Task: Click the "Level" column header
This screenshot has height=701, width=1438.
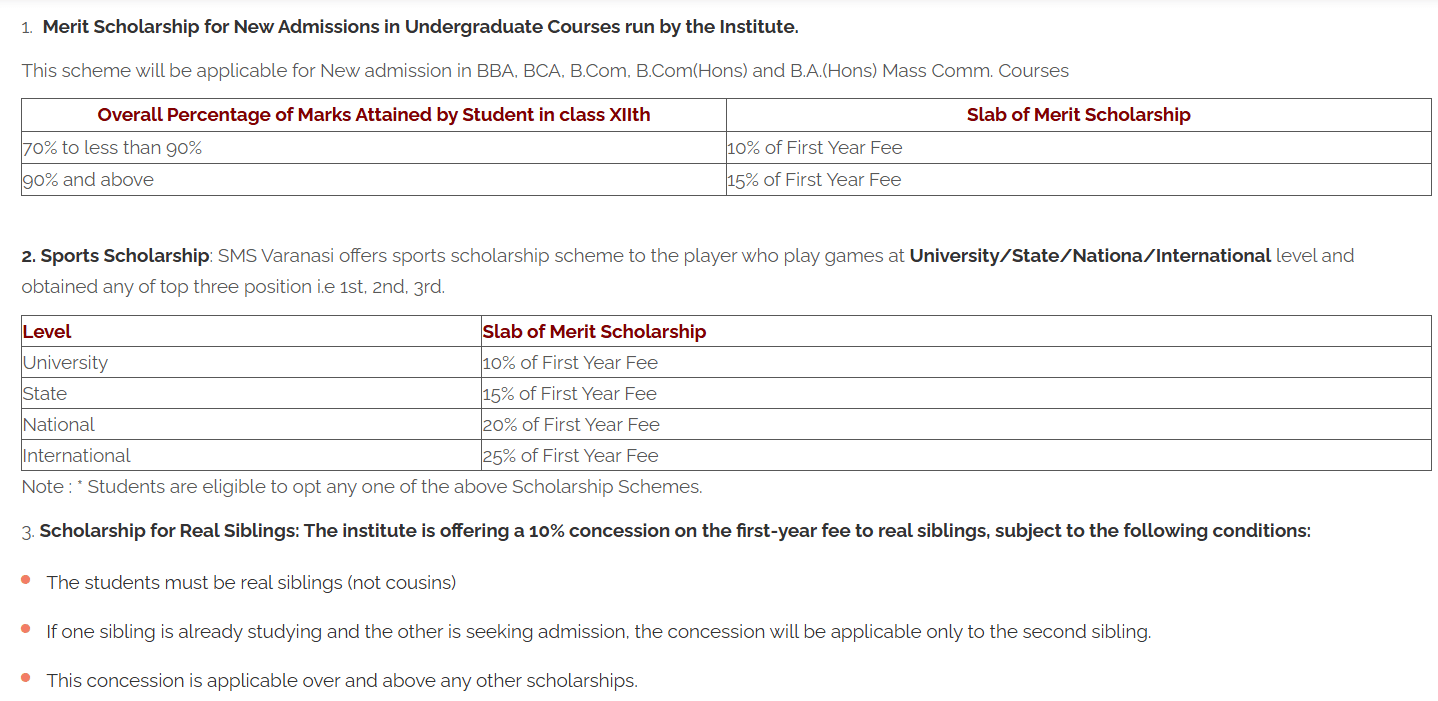Action: click(47, 332)
